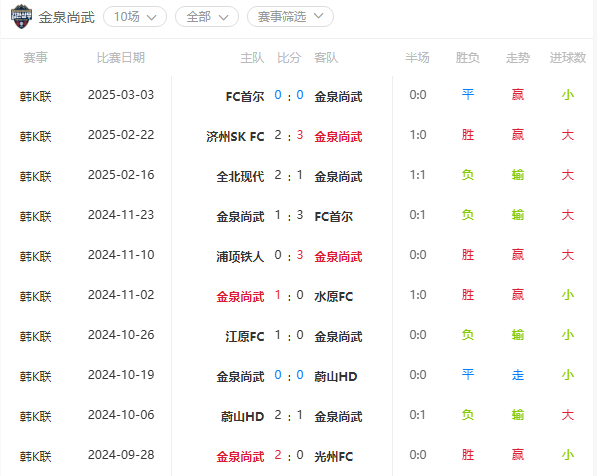597x476 pixels.
Task: Select the 进球数 column header
Action: coord(568,58)
